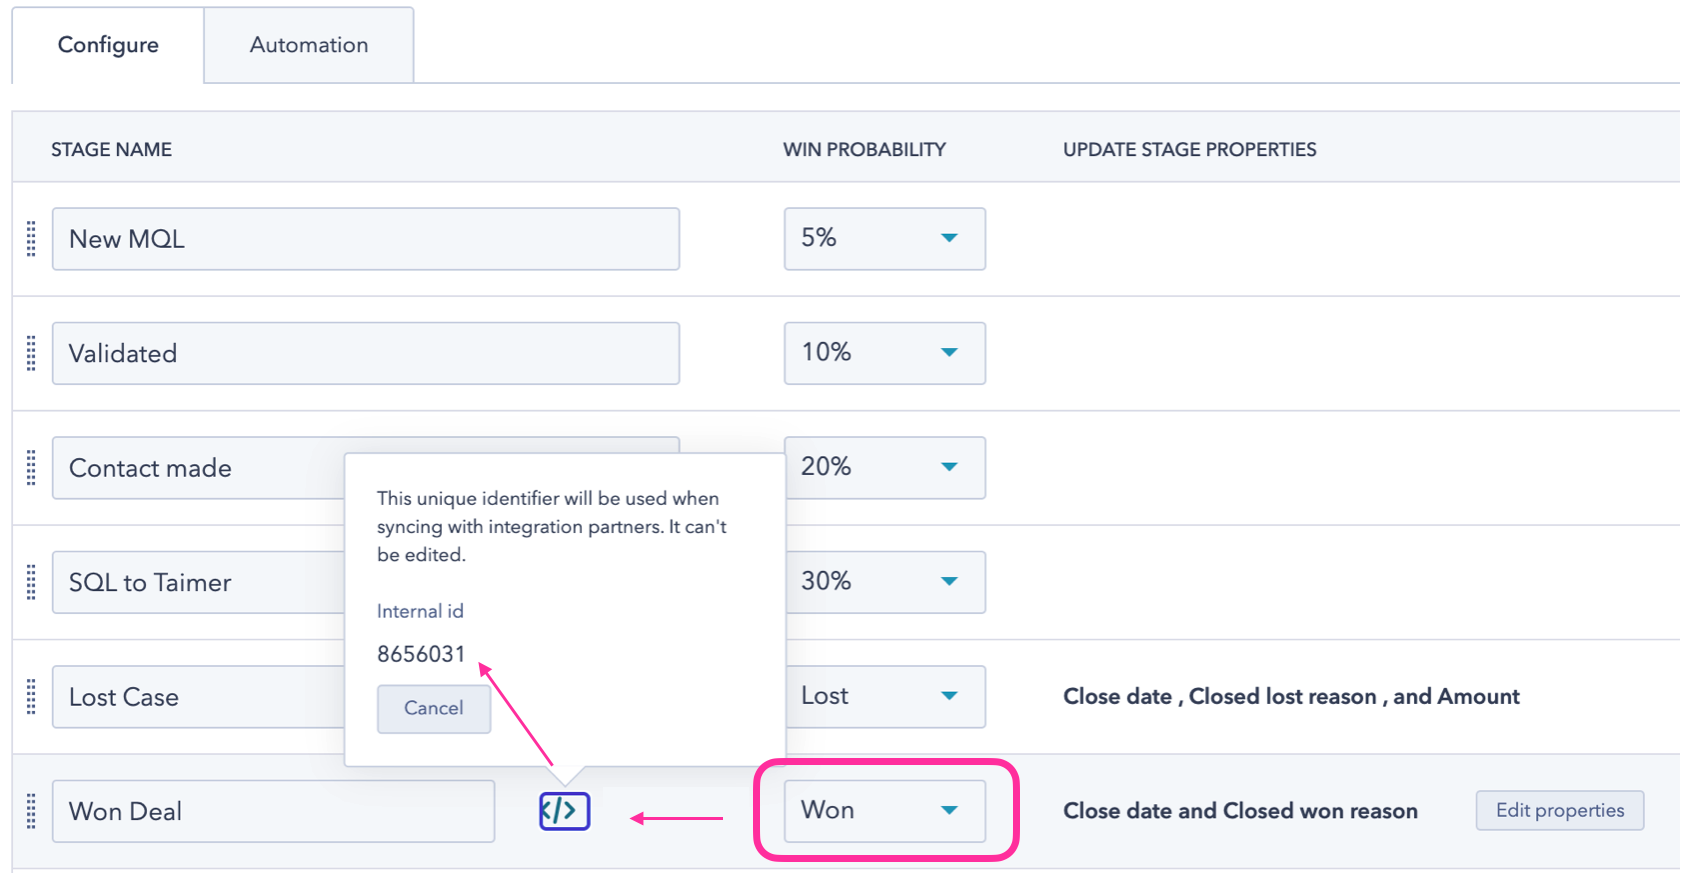Change the 30% win probability dropdown
Viewport: 1684px width, 874px height.
click(x=884, y=582)
